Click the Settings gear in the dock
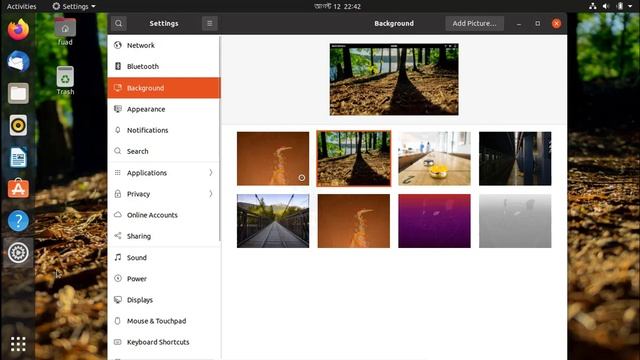The image size is (640, 360). click(x=18, y=253)
